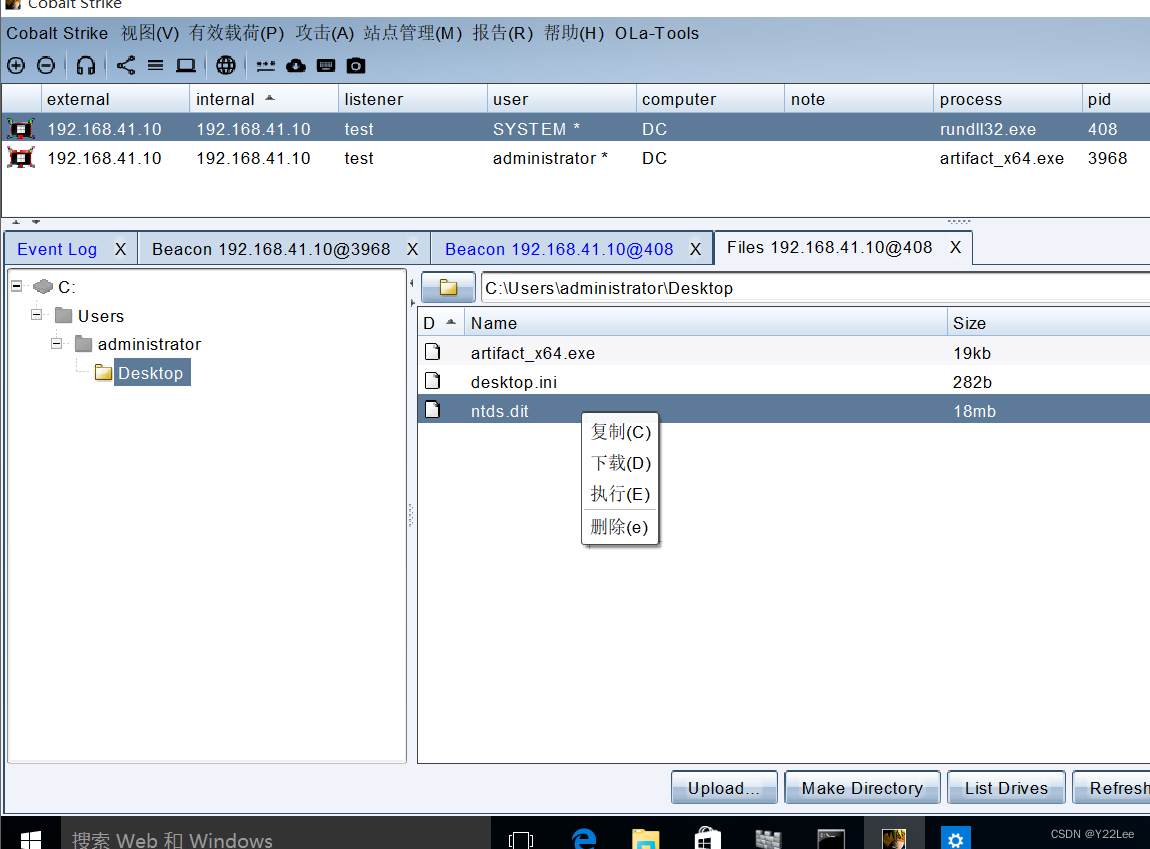
Task: Click the path field C:\Users\administrator\Desktop
Action: pyautogui.click(x=815, y=287)
